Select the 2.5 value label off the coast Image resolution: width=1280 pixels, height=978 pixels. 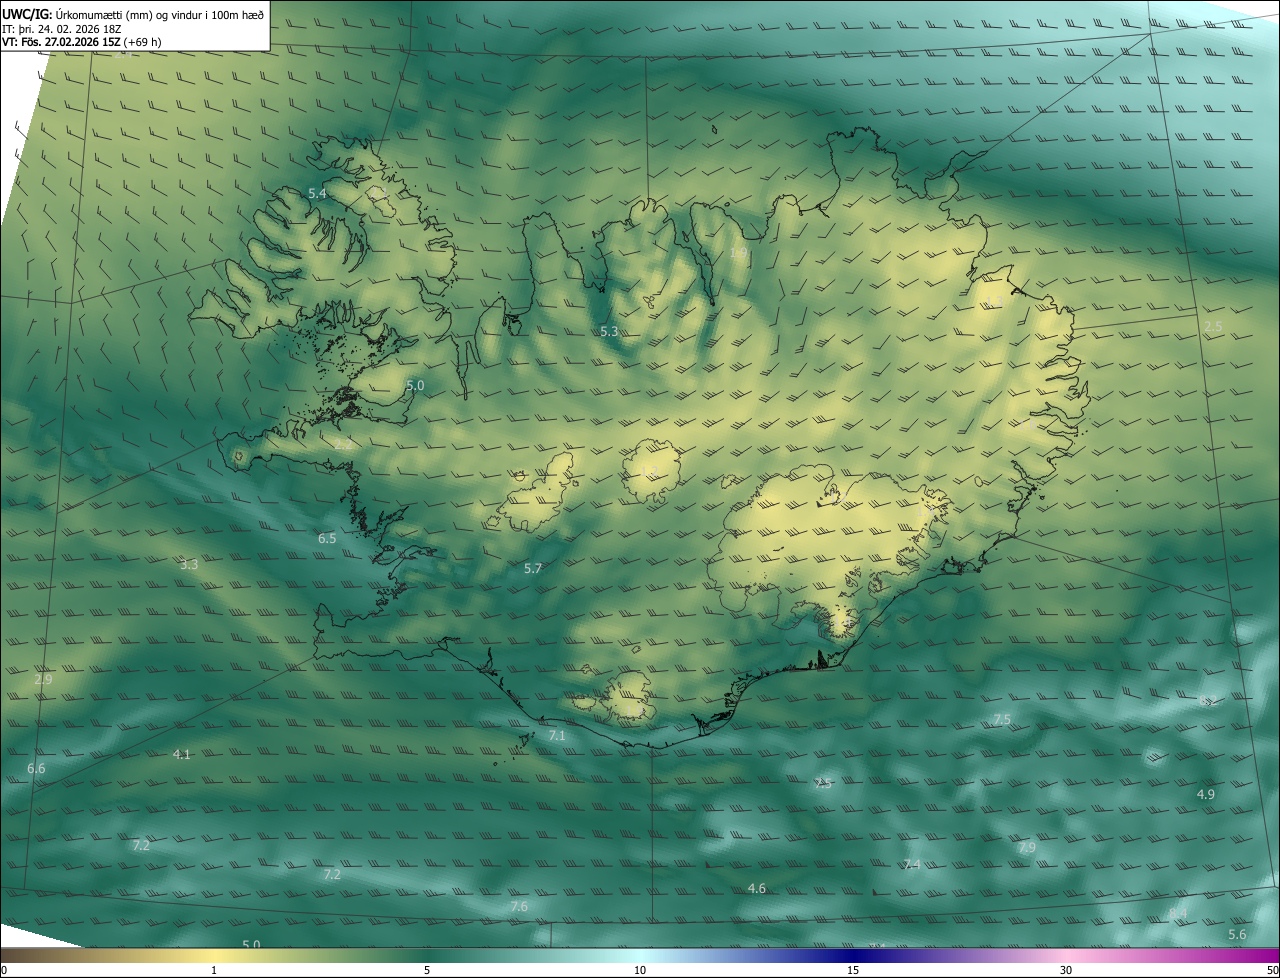[1213, 327]
